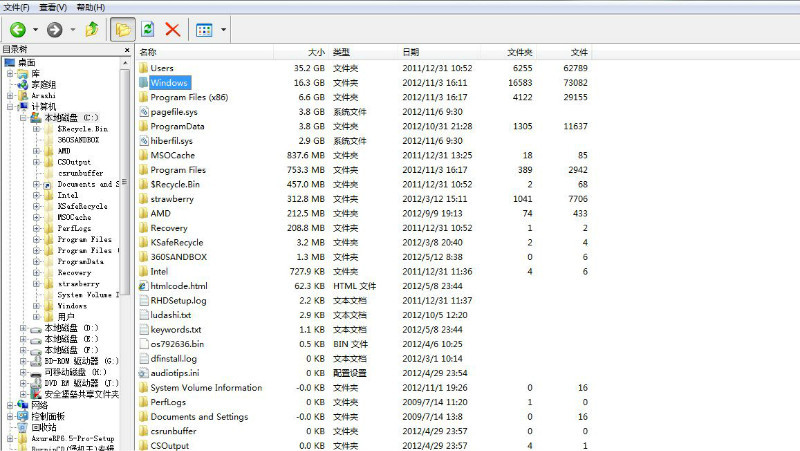This screenshot has height=451, width=800.
Task: Select 本地磁盘 (F:) in tree
Action: (71, 350)
